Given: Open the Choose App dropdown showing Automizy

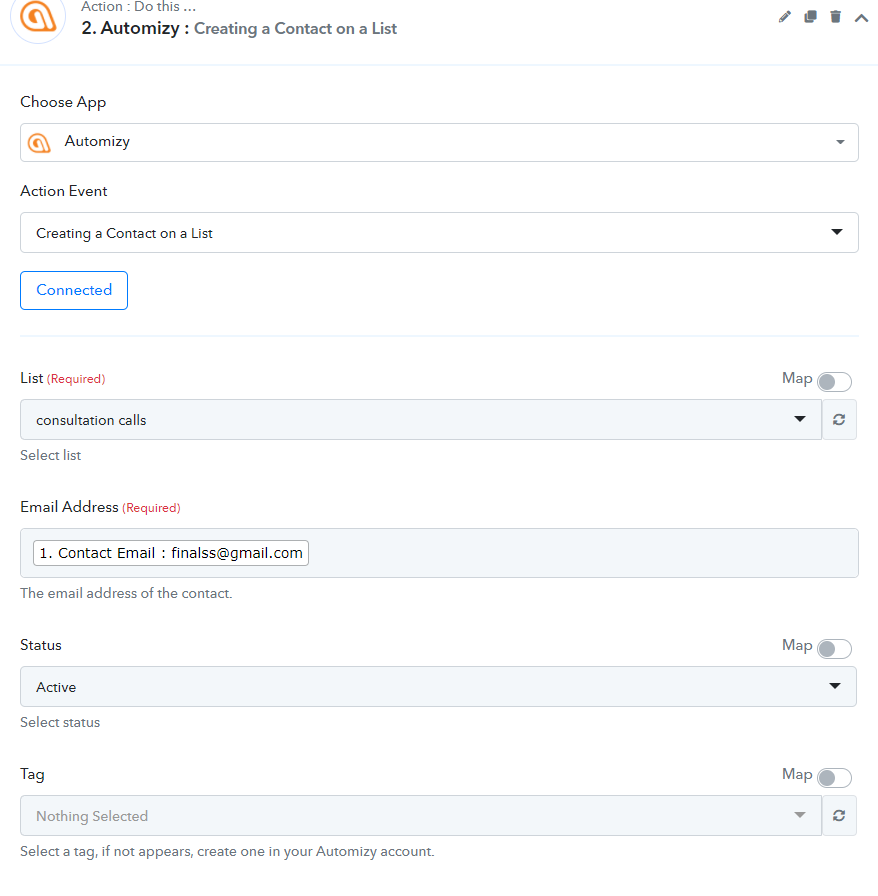Looking at the screenshot, I should [439, 142].
